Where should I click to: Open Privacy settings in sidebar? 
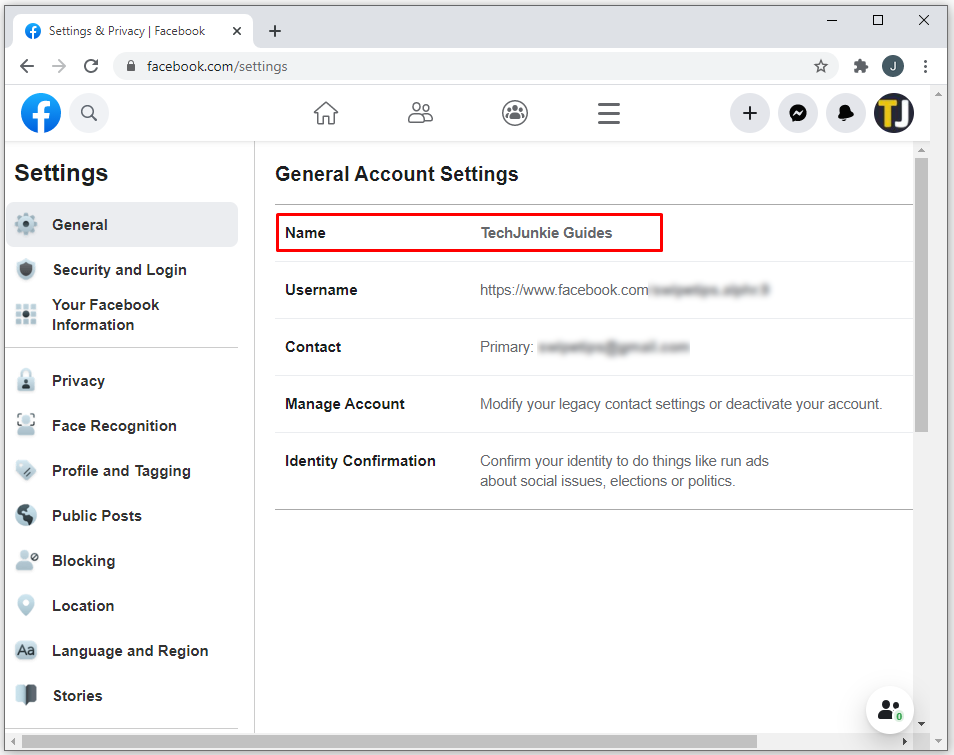click(78, 381)
